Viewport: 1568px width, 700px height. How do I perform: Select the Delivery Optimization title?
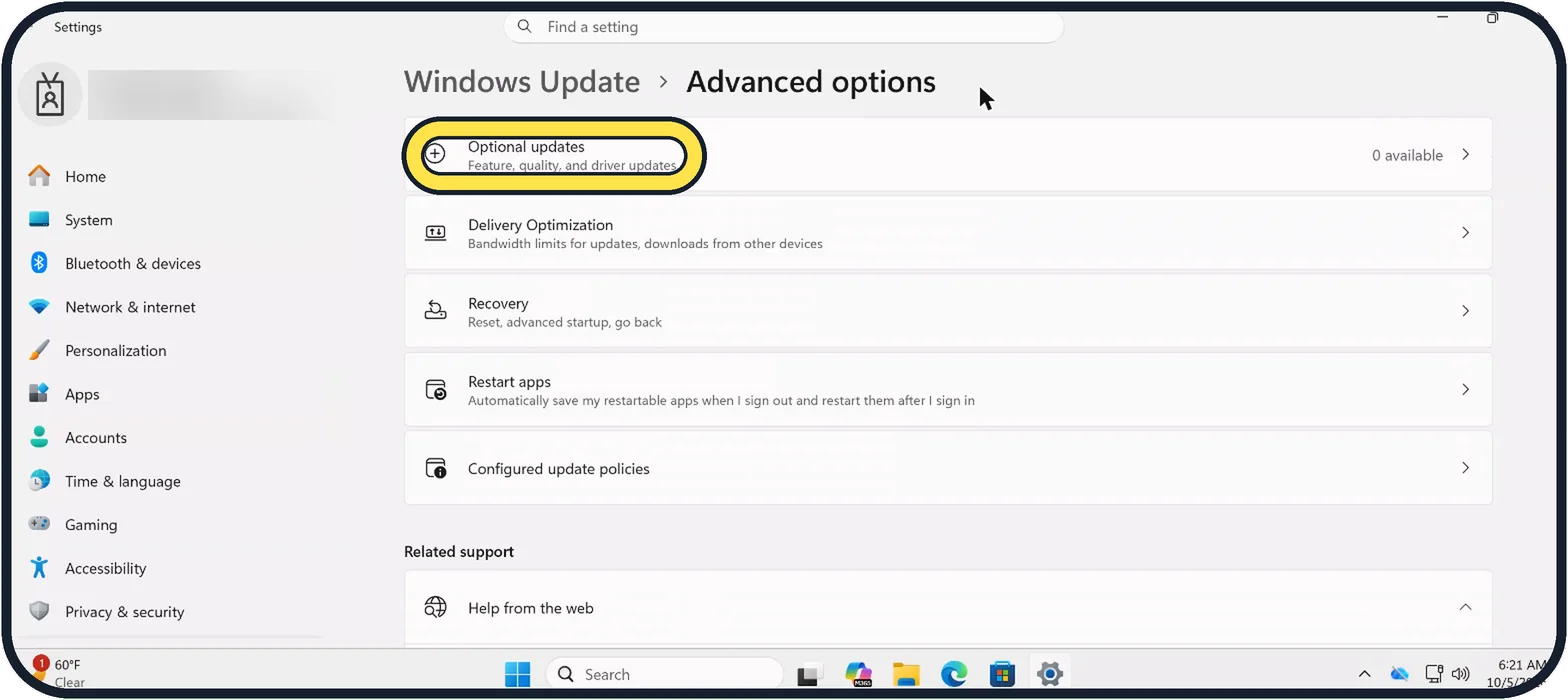(540, 225)
